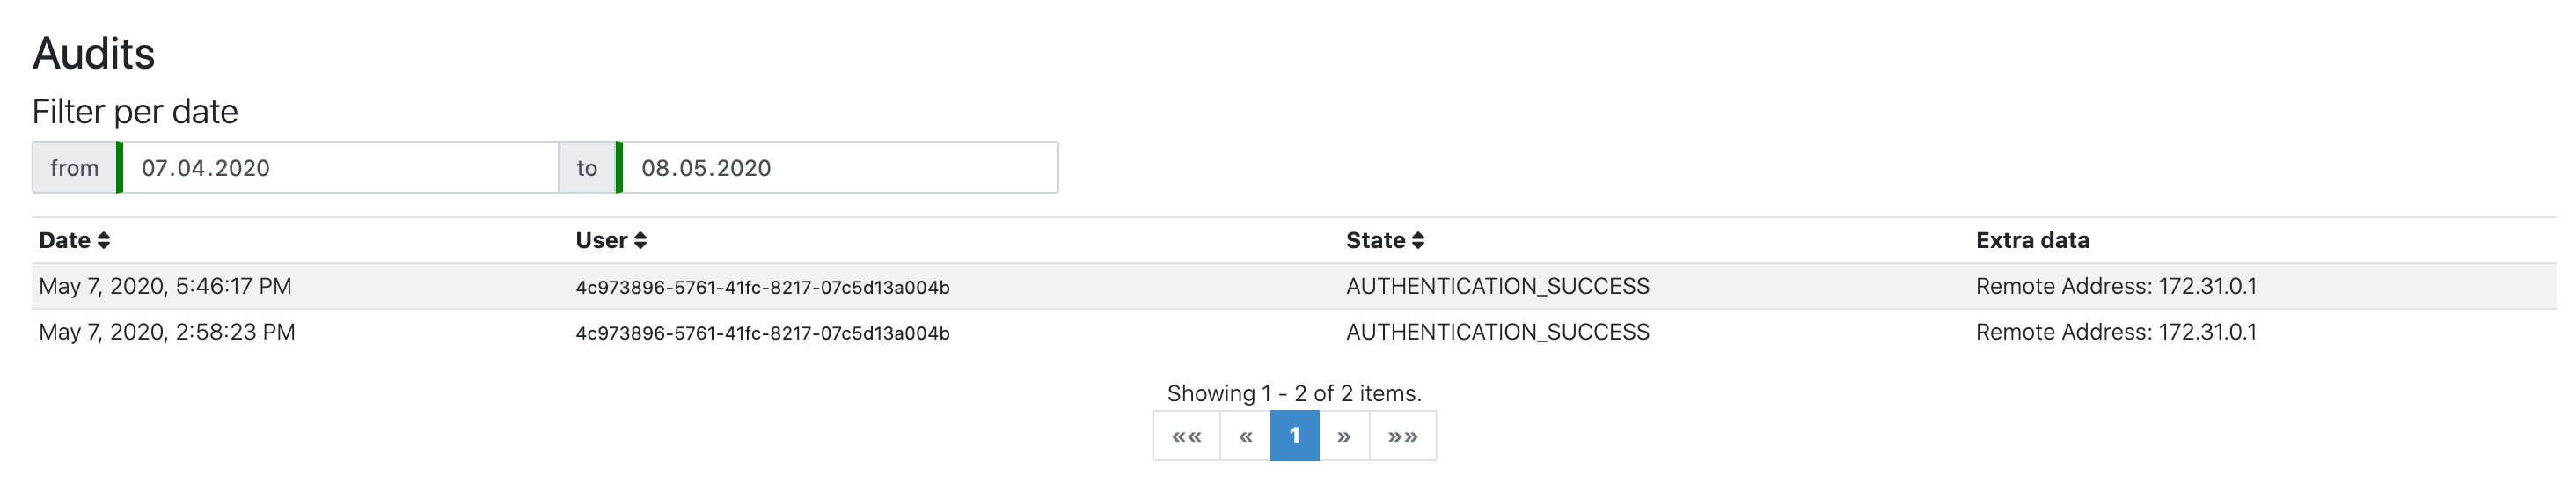Click user ID in second audit row

tap(762, 334)
